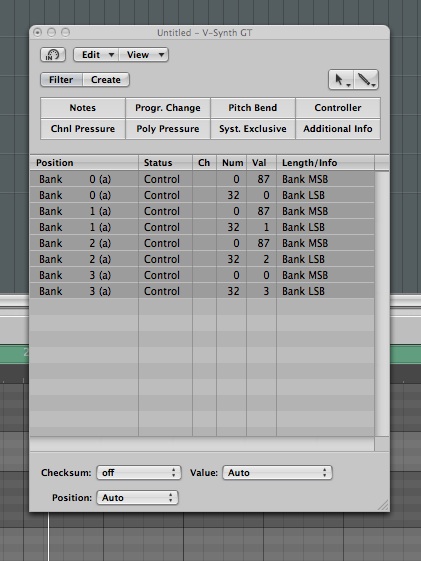The width and height of the screenshot is (421, 561).
Task: Open the Edit menu
Action: pyautogui.click(x=96, y=55)
